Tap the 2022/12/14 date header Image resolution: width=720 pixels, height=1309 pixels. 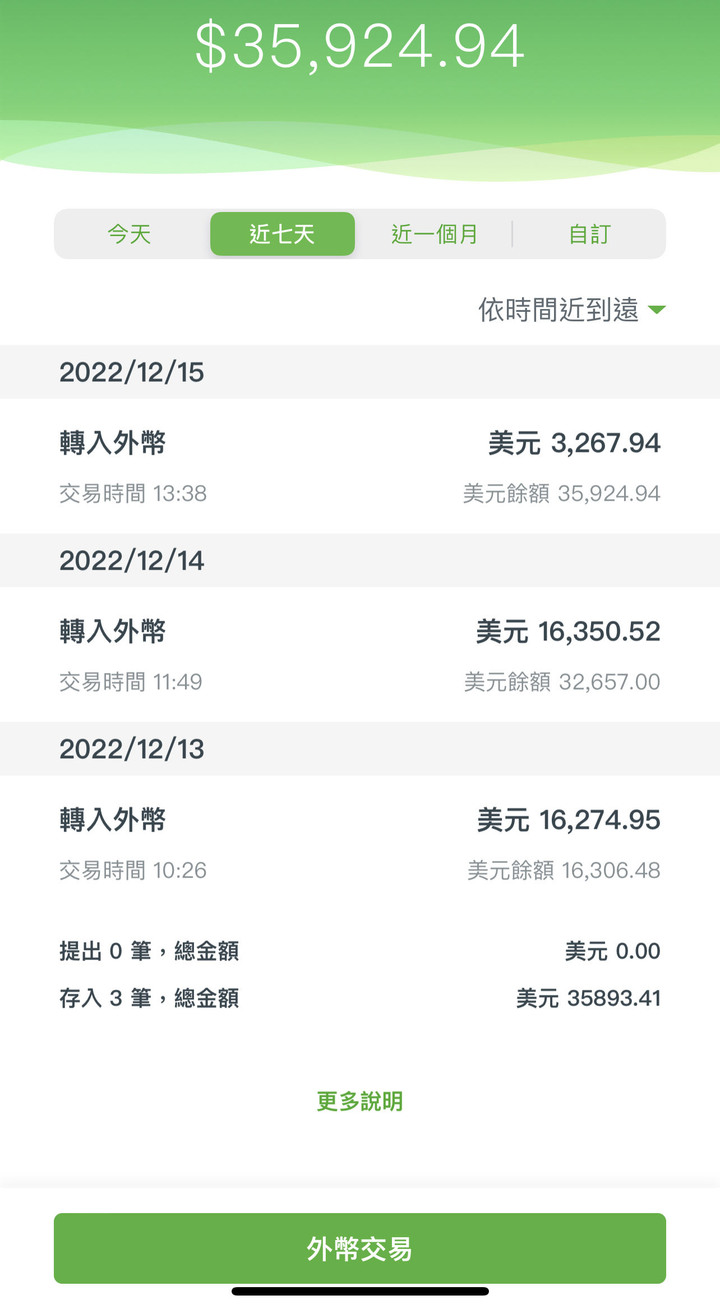(x=132, y=562)
